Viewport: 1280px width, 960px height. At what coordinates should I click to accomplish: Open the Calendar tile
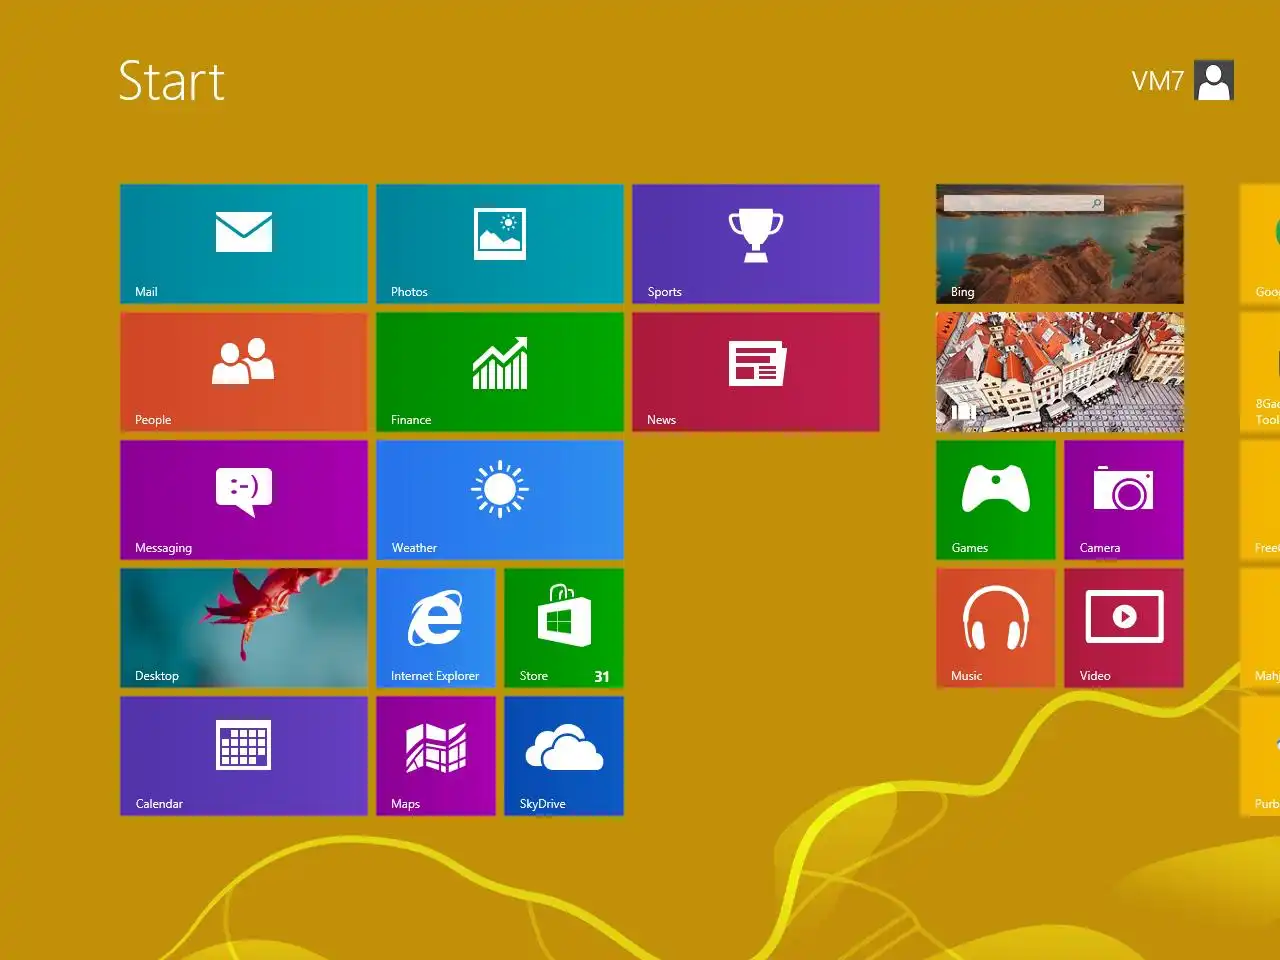point(244,756)
